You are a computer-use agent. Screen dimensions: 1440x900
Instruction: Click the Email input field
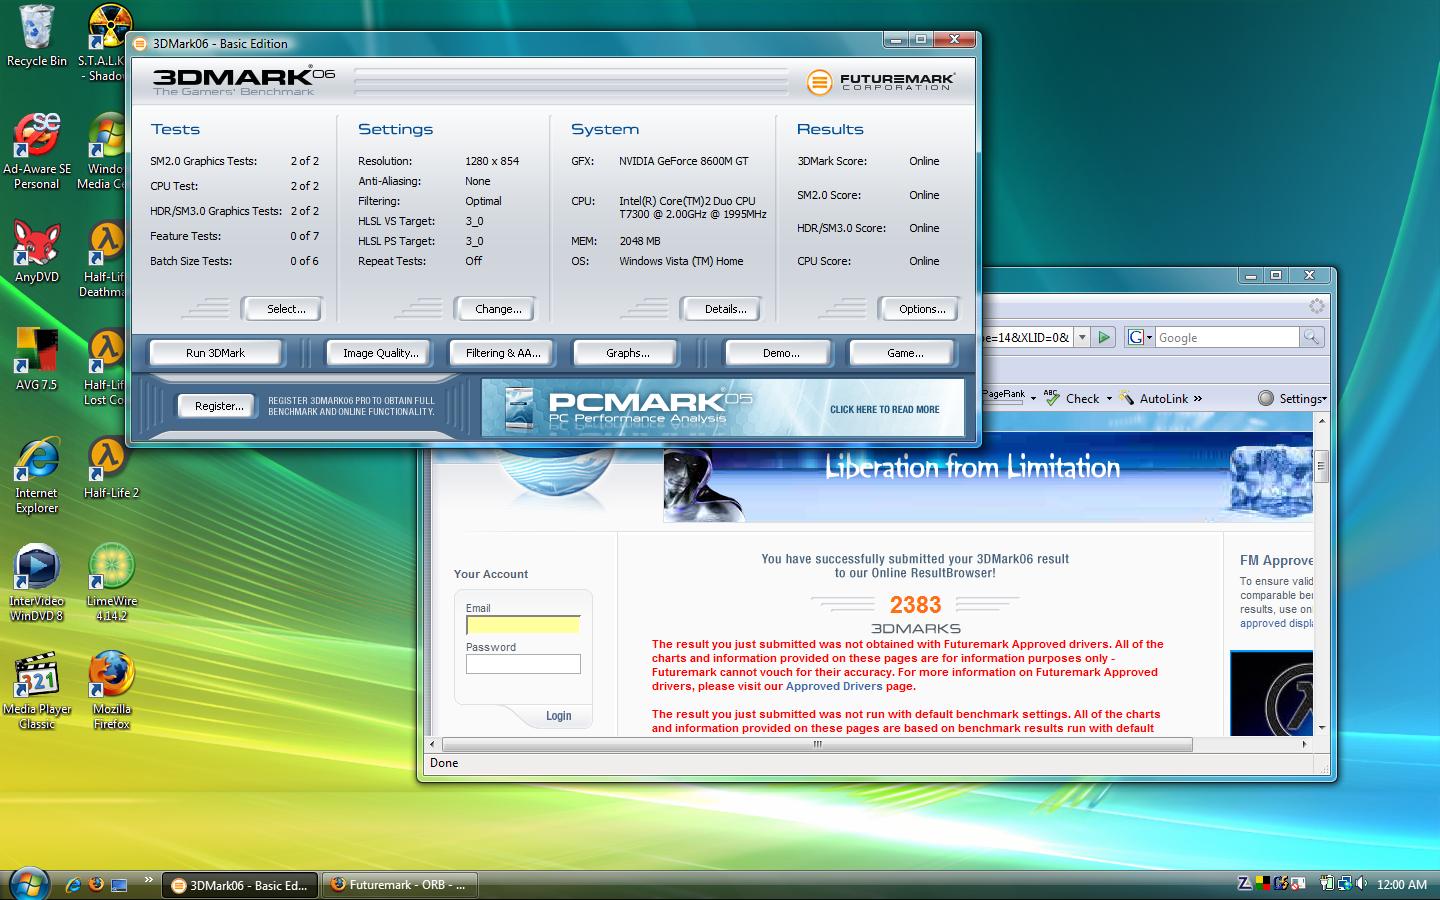[523, 625]
